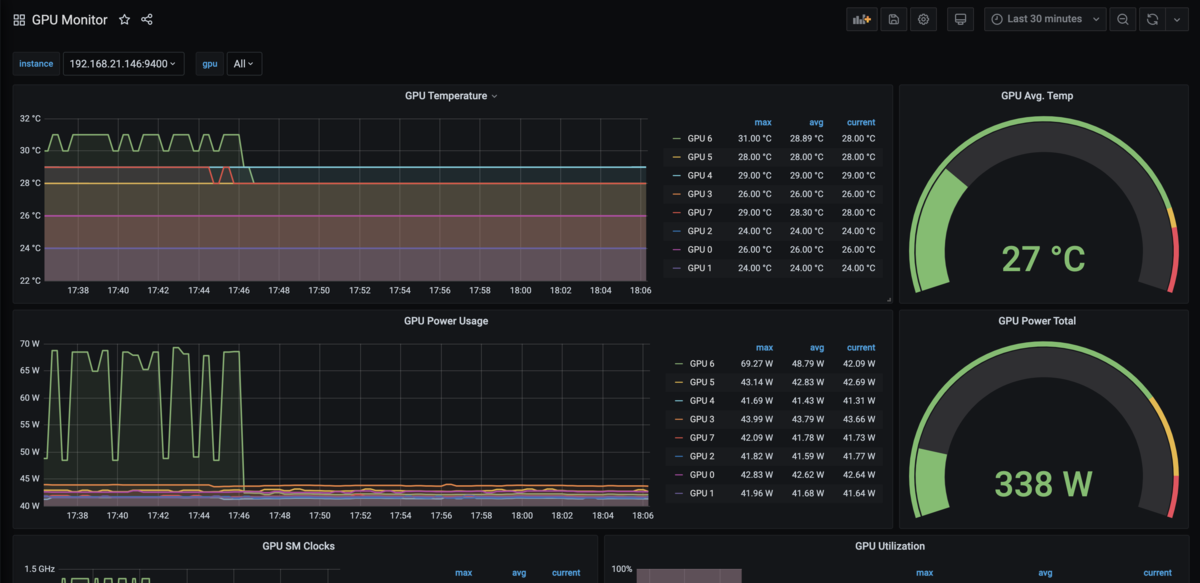1200x583 pixels.
Task: Click the 41.64 W current value for GPU 1
Action: coord(859,493)
